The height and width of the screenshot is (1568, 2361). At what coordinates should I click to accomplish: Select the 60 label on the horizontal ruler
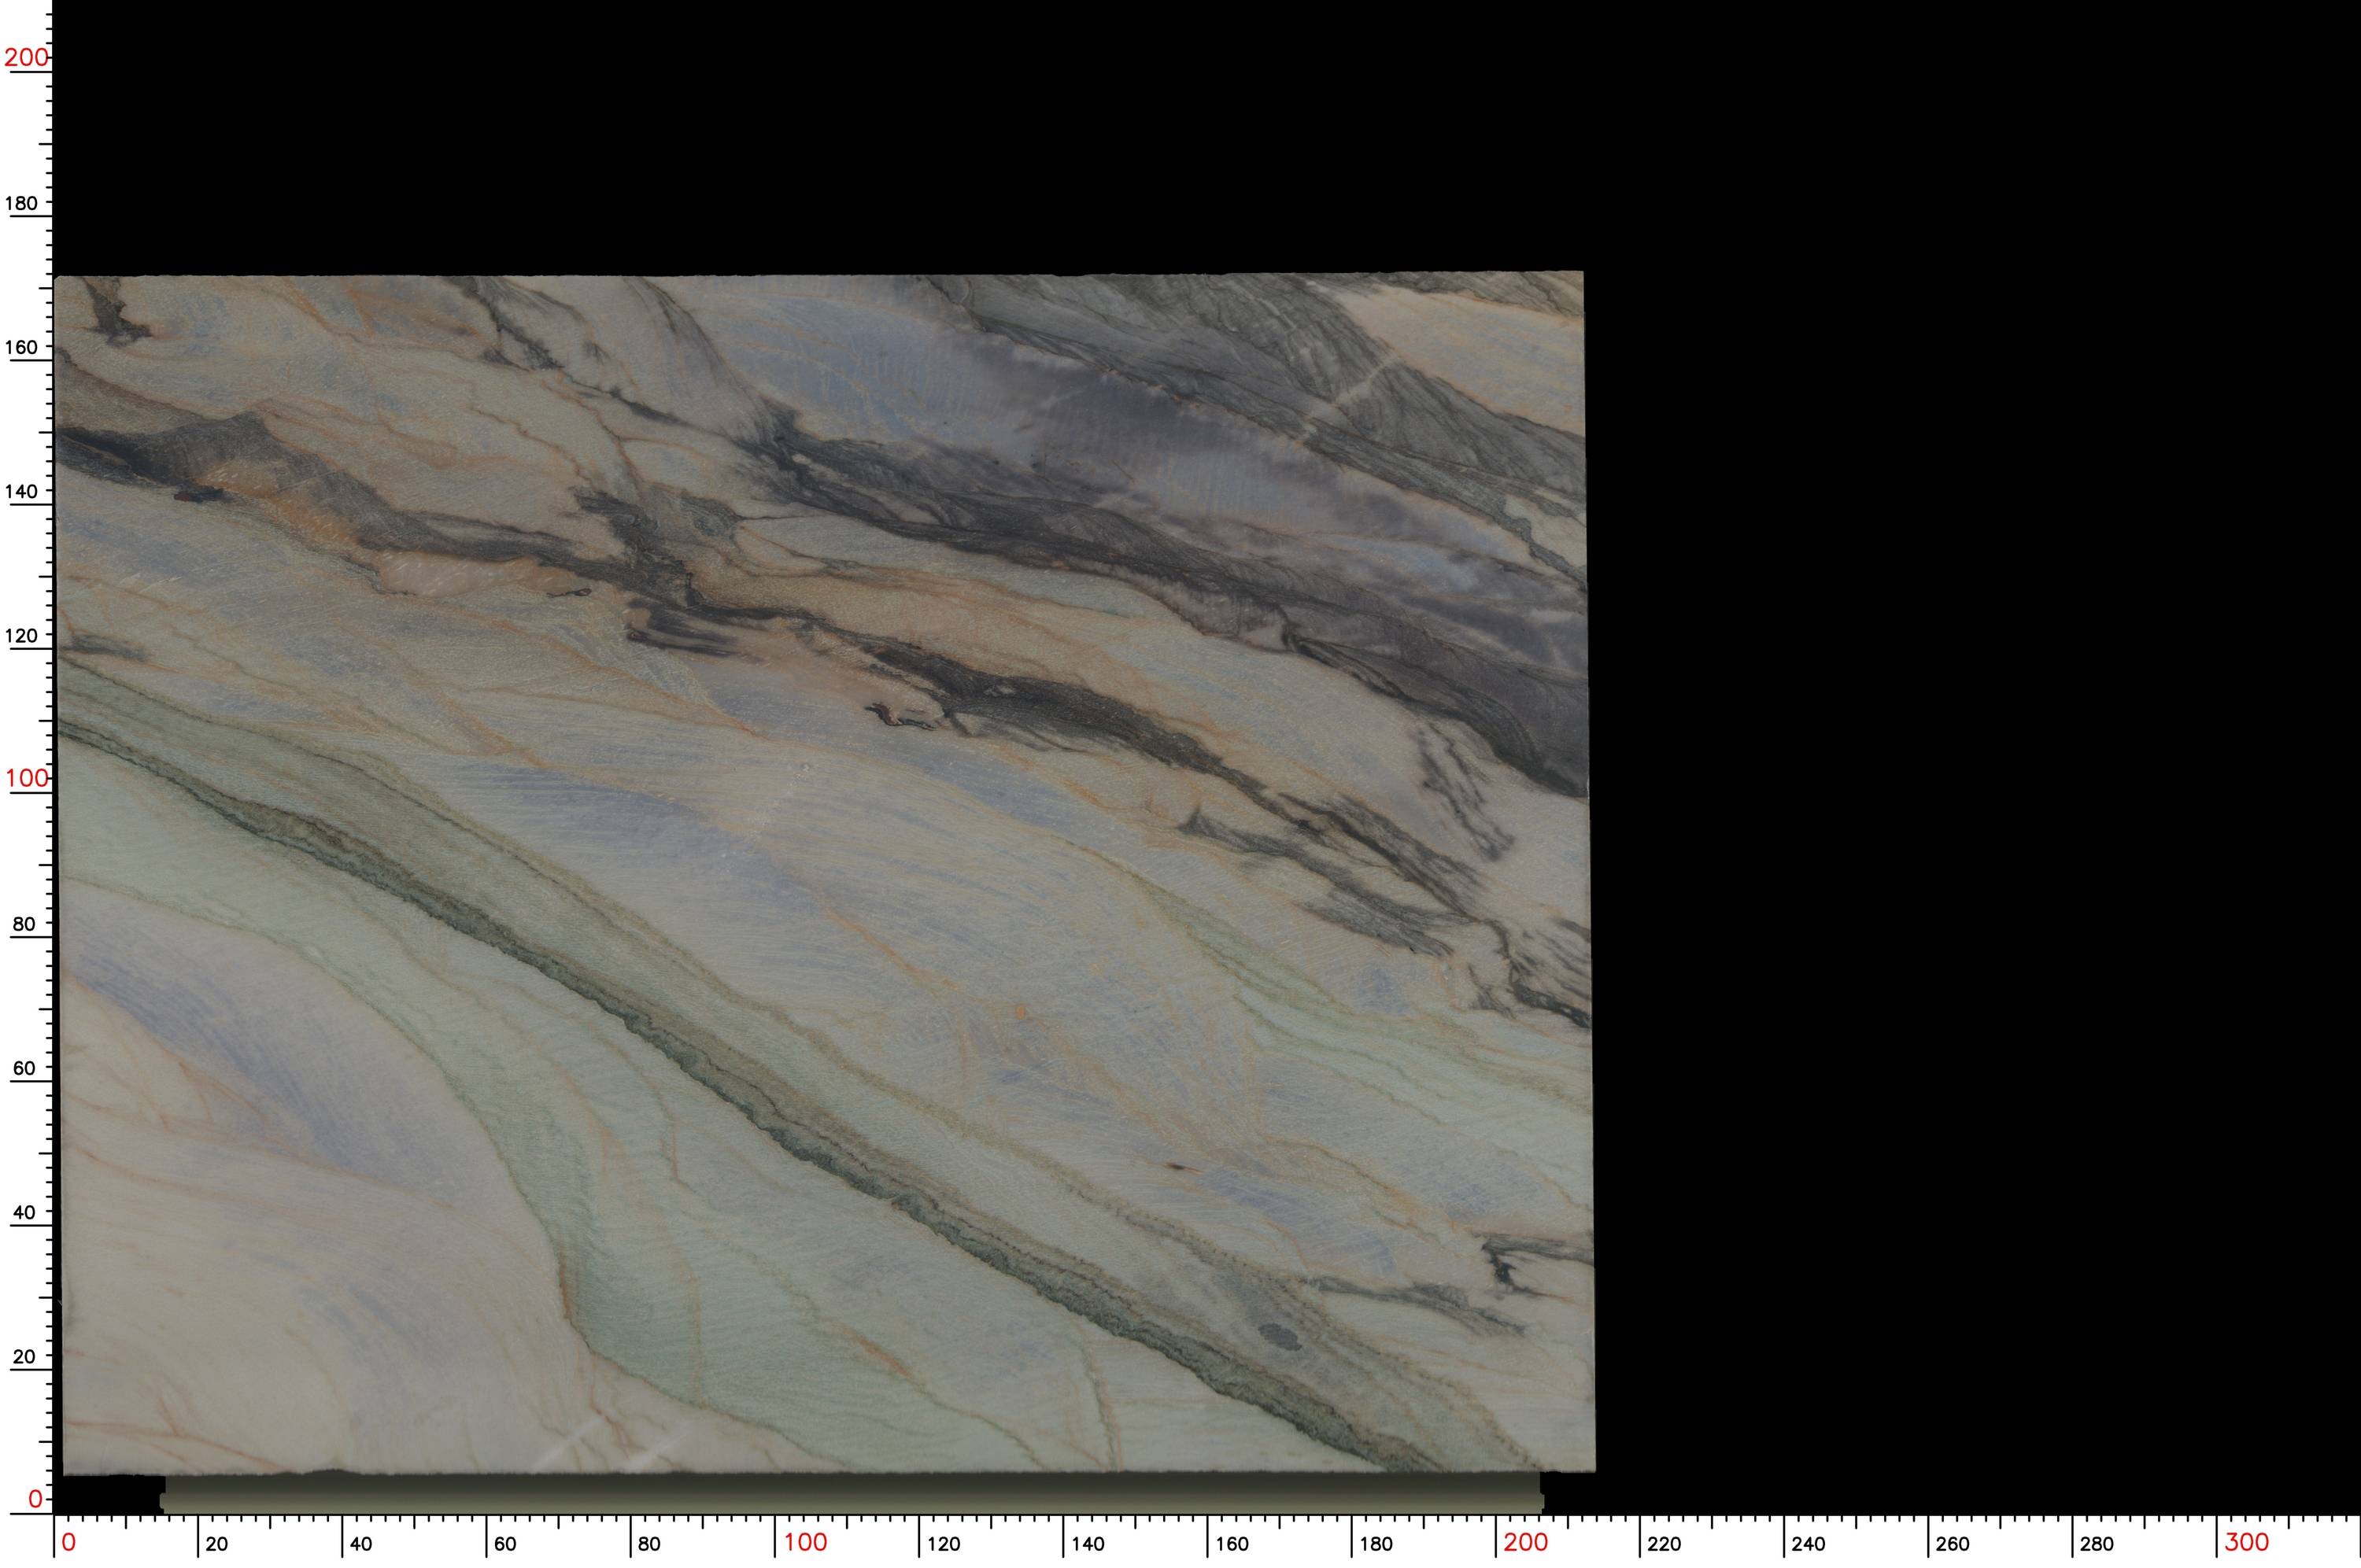click(505, 1544)
